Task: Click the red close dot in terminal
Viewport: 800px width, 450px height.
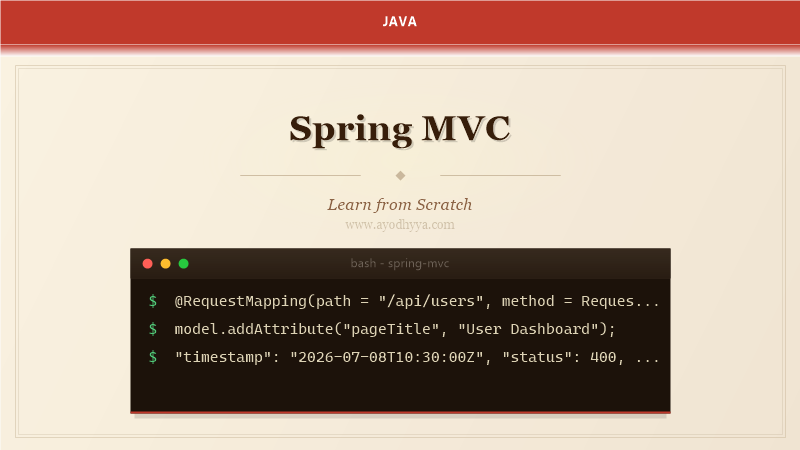Action: coord(147,264)
